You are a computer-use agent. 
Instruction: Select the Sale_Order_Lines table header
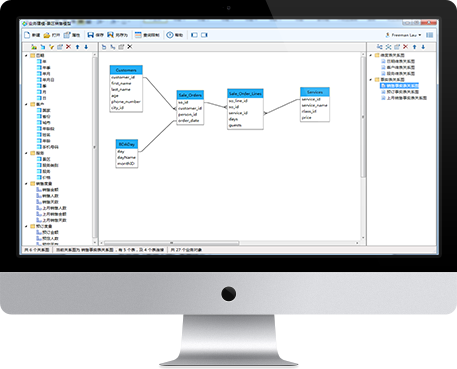click(245, 94)
